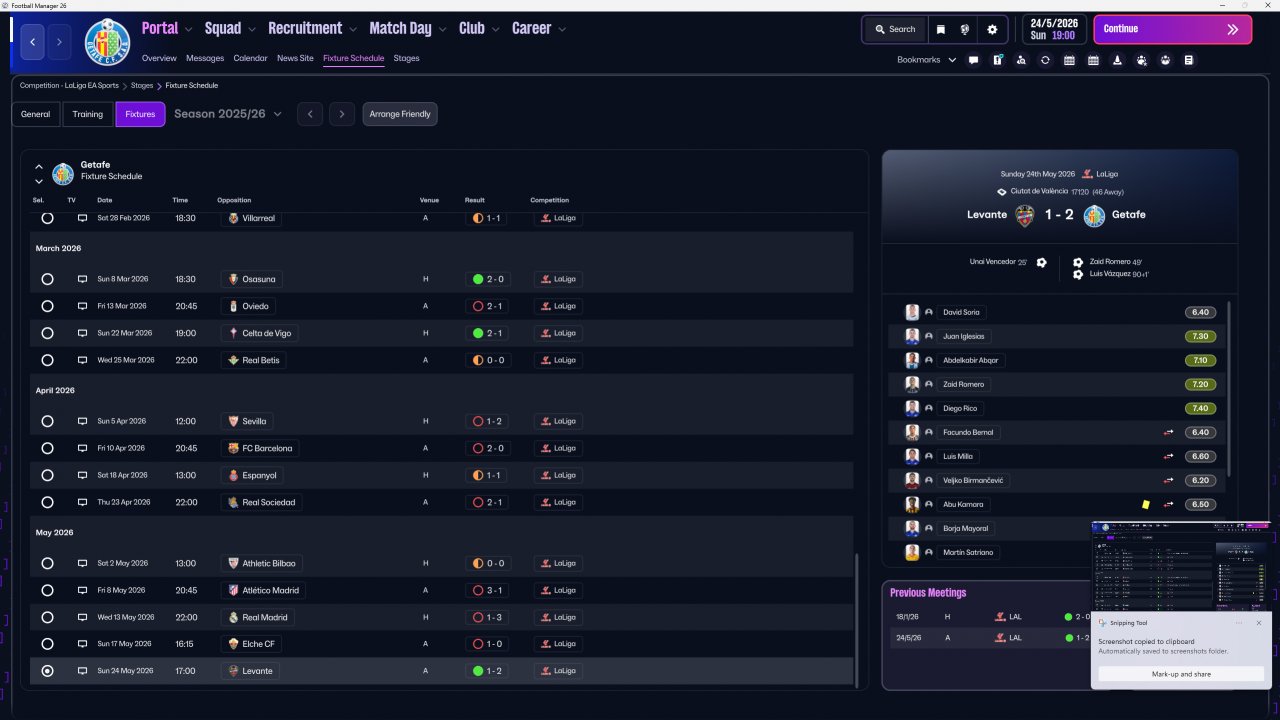The image size is (1280, 720).
Task: Click the Getafe club badge in header
Action: click(x=107, y=42)
